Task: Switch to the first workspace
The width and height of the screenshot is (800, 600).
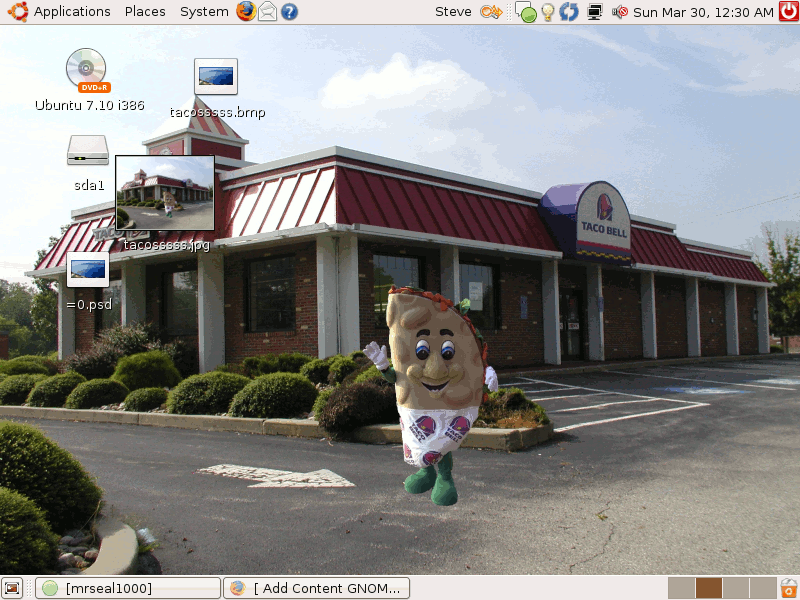Action: pos(681,588)
